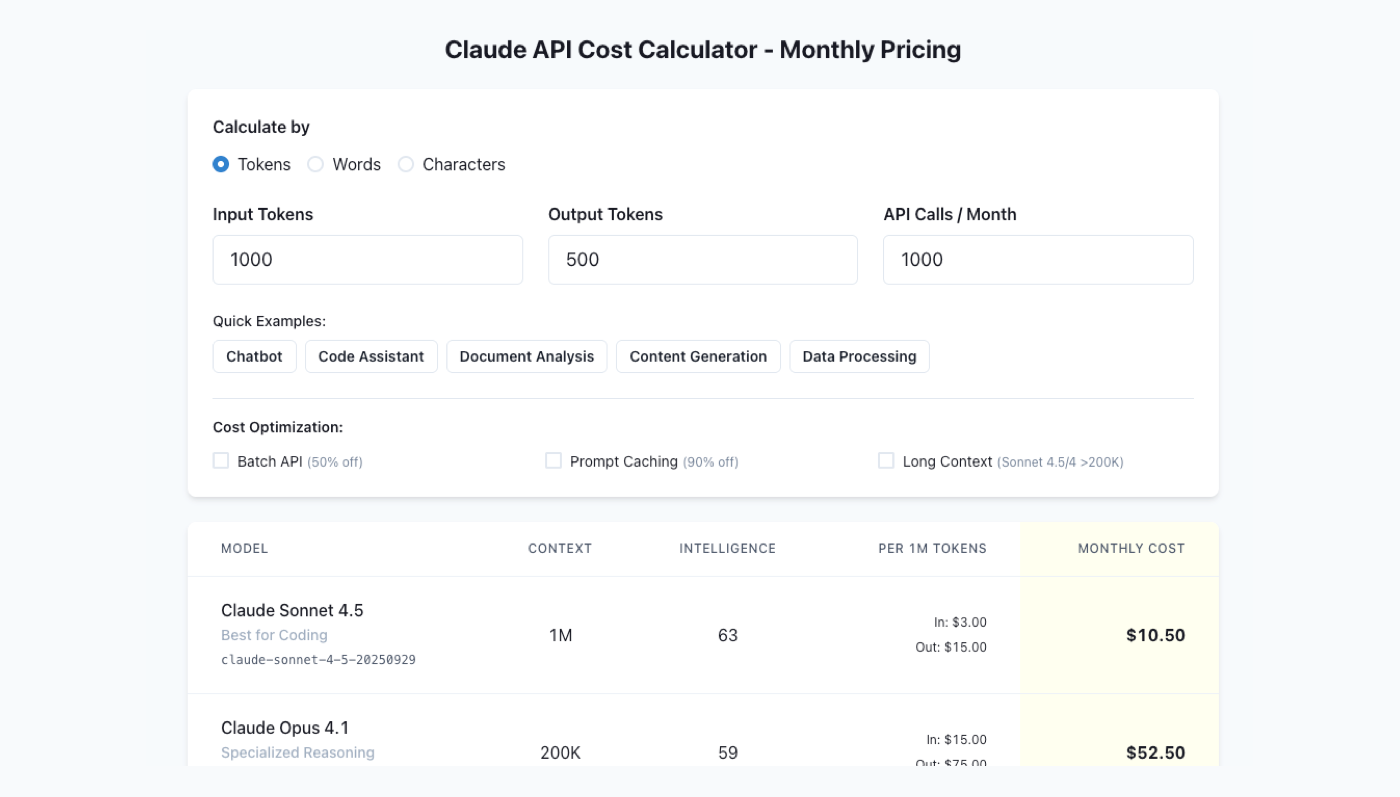Click the Context column header
The height and width of the screenshot is (797, 1400).
coord(560,548)
